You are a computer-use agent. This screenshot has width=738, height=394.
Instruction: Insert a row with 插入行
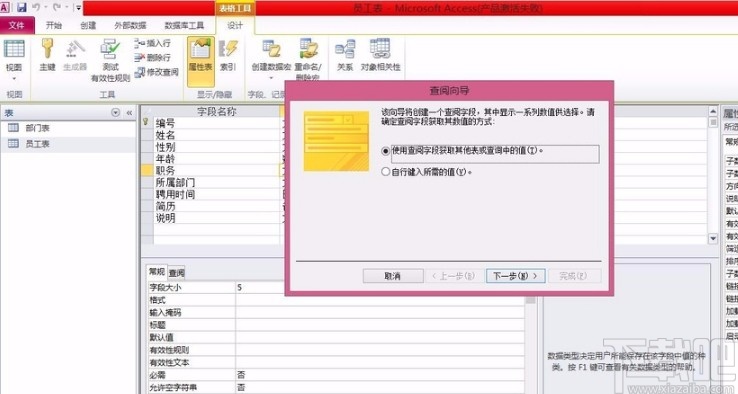(x=152, y=43)
